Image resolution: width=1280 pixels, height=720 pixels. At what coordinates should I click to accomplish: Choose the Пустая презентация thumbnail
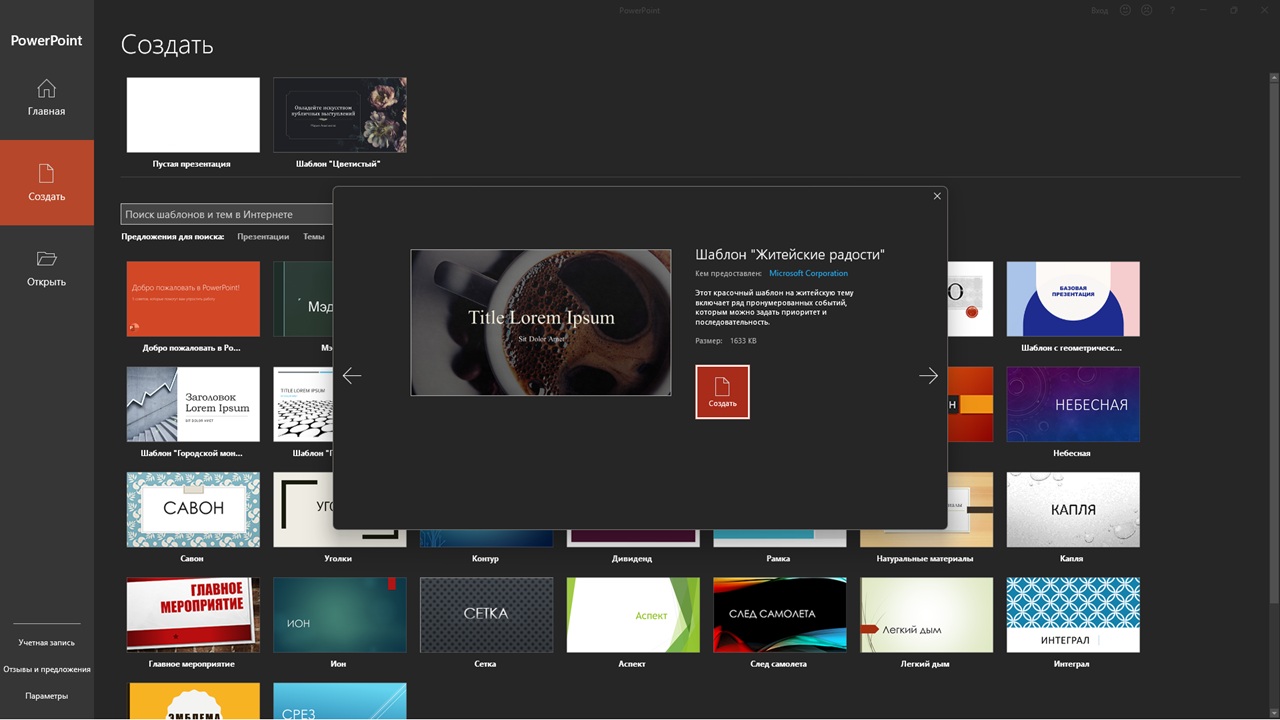click(193, 115)
